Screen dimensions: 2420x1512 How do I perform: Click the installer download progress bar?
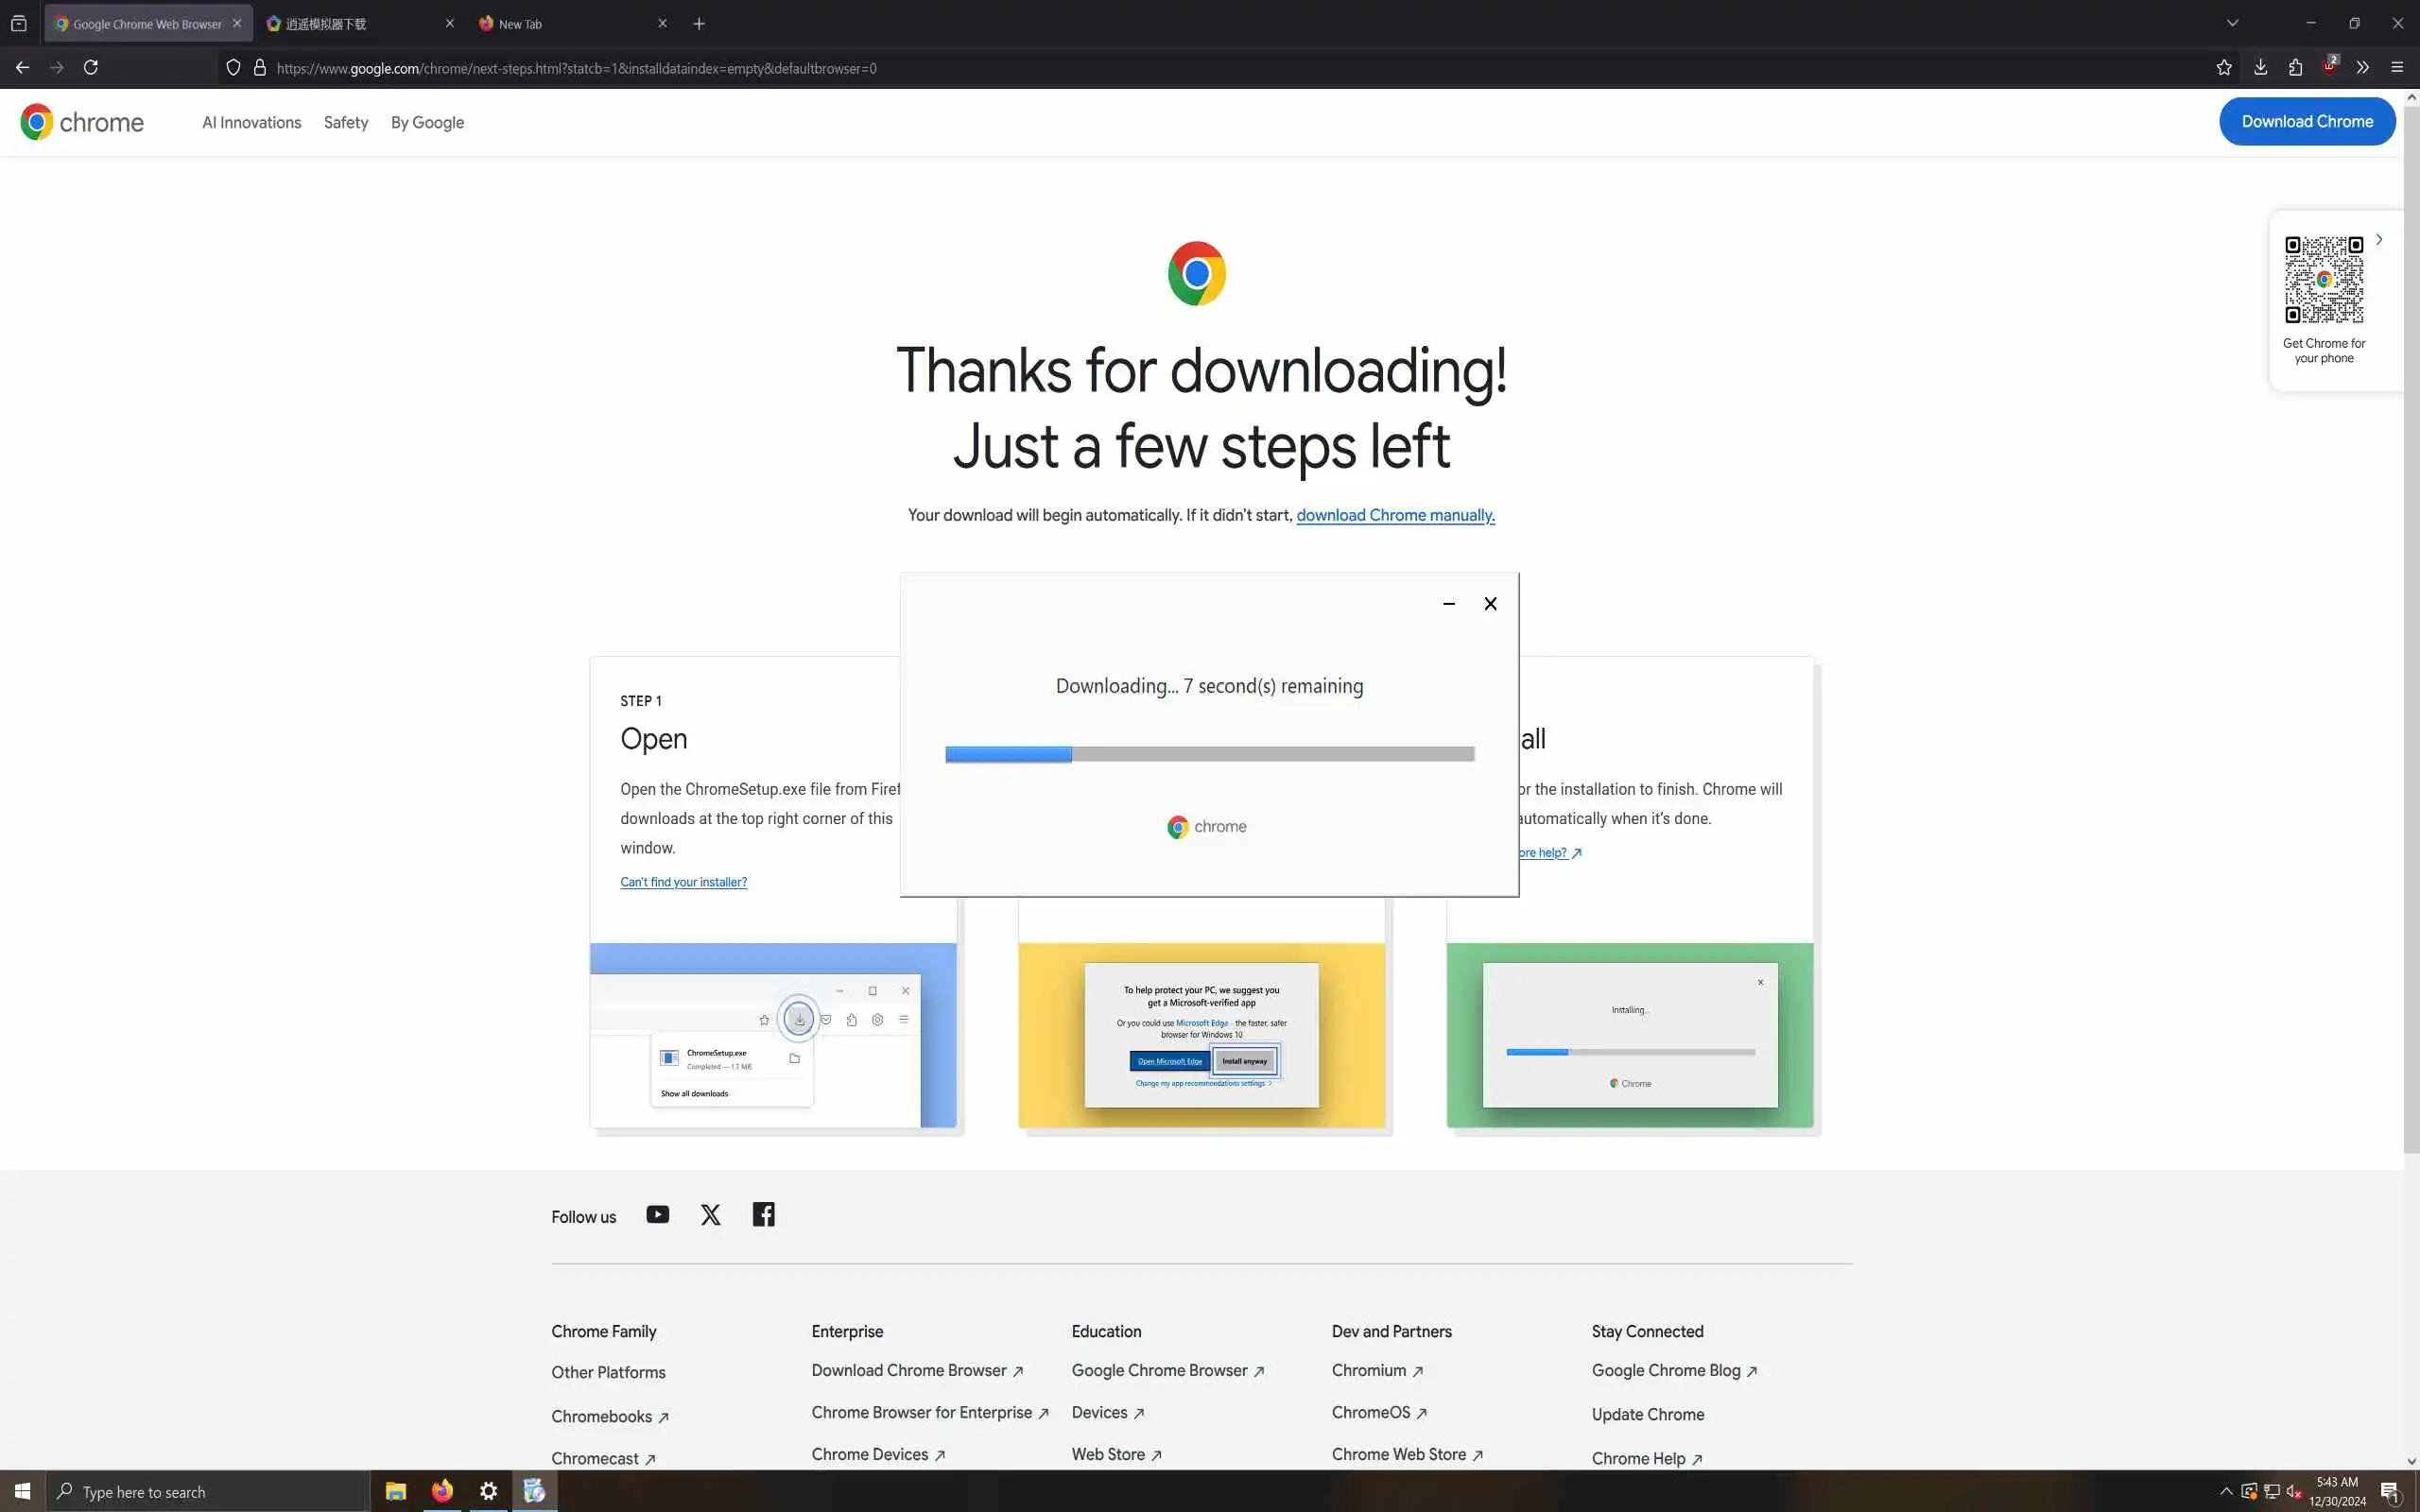click(1209, 754)
